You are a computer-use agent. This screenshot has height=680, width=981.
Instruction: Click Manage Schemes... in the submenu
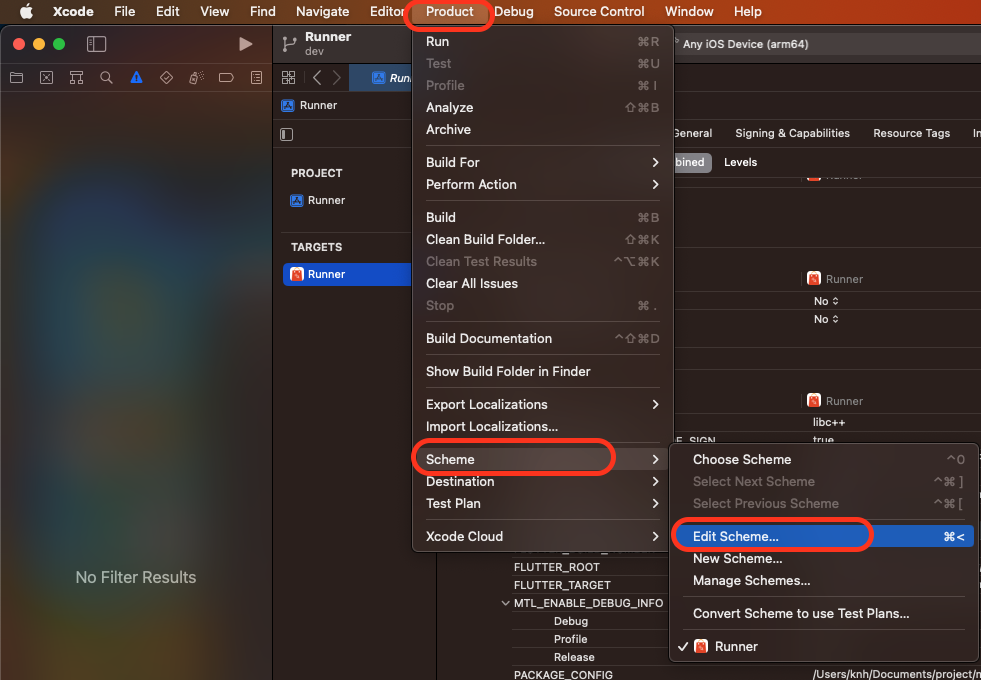tap(823, 581)
